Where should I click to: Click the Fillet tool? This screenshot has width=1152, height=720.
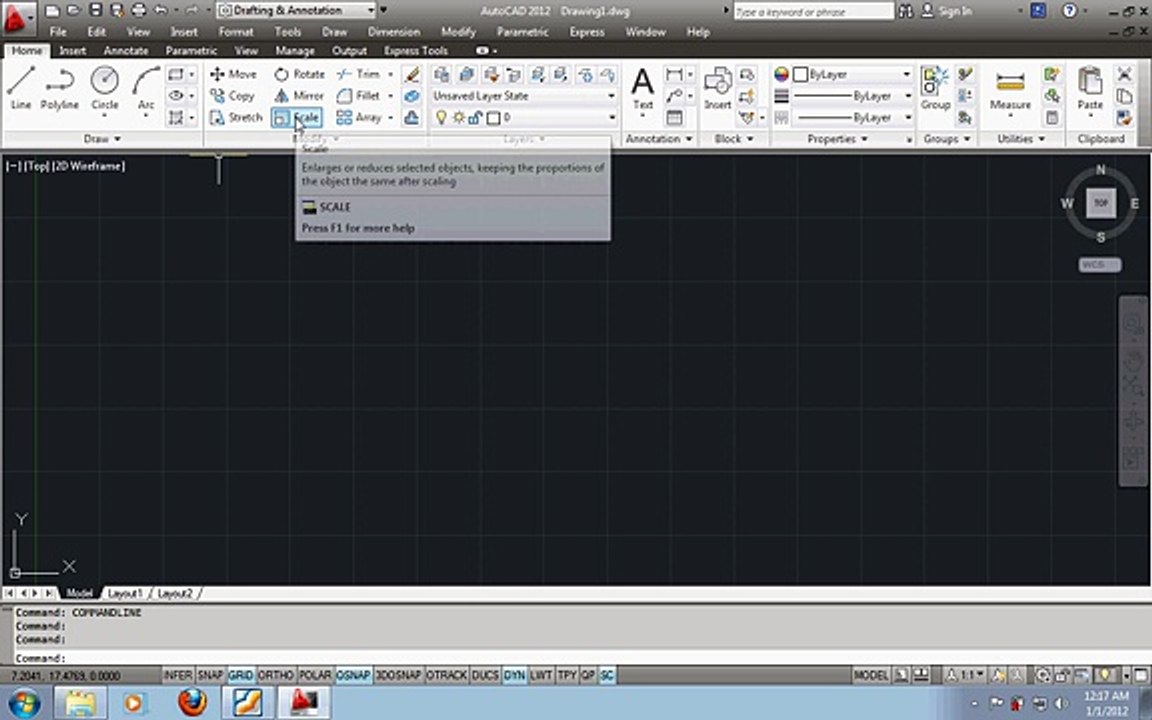pyautogui.click(x=359, y=96)
